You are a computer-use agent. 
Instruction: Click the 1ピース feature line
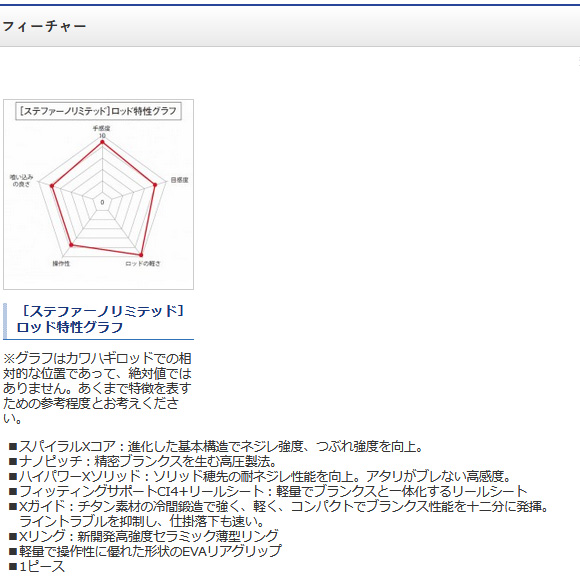click(x=37, y=566)
